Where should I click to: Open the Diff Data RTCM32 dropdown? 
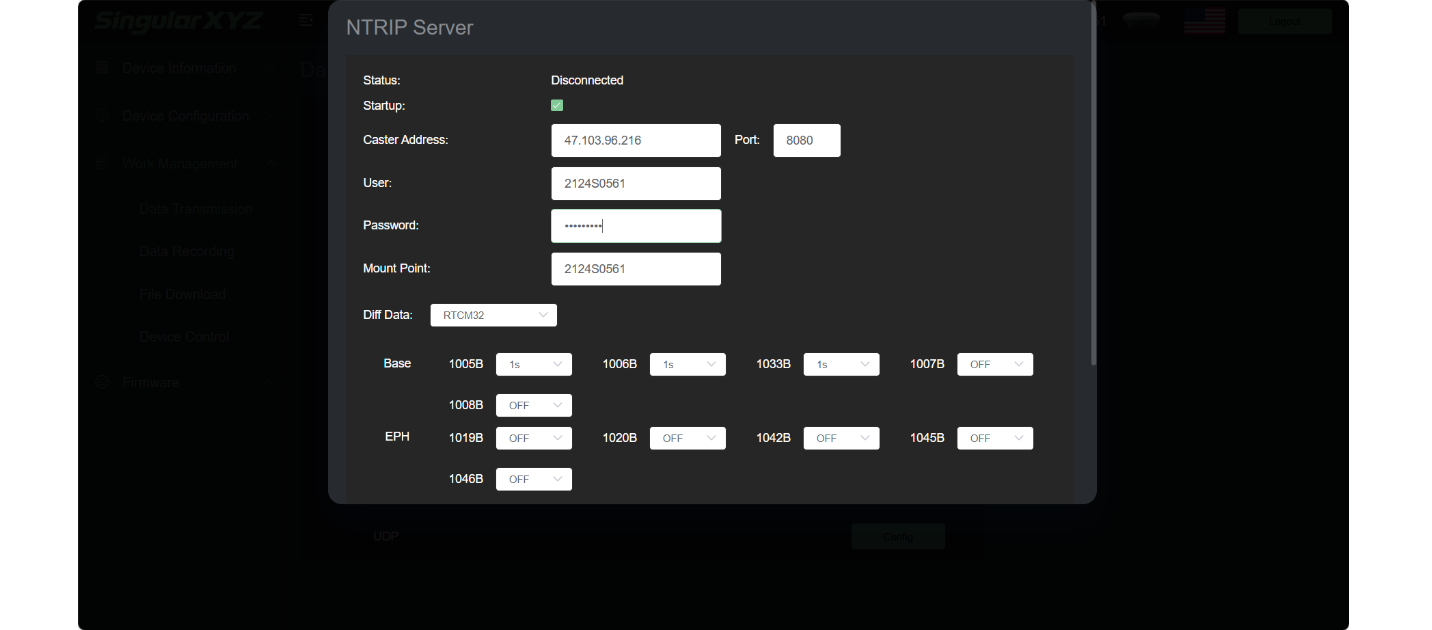(x=493, y=315)
